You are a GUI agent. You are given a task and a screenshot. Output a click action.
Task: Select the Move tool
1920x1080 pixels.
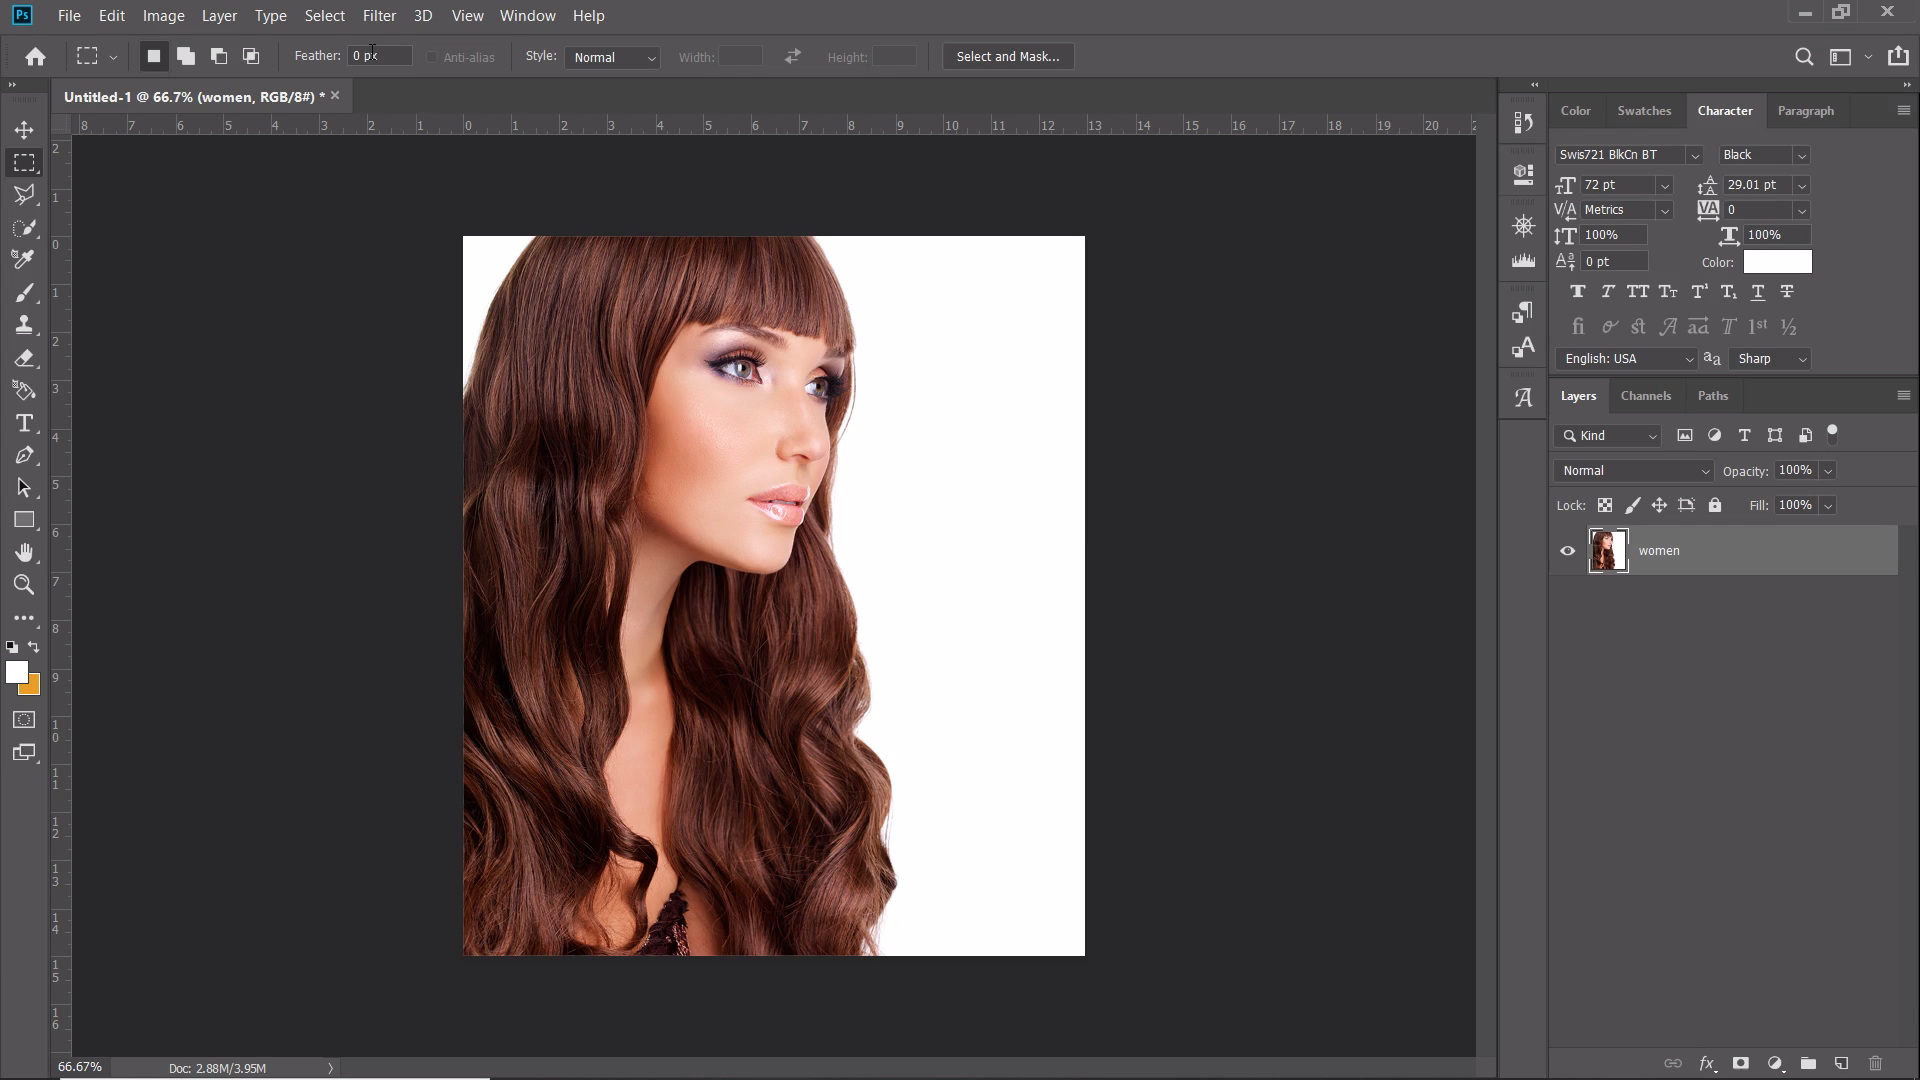24,130
